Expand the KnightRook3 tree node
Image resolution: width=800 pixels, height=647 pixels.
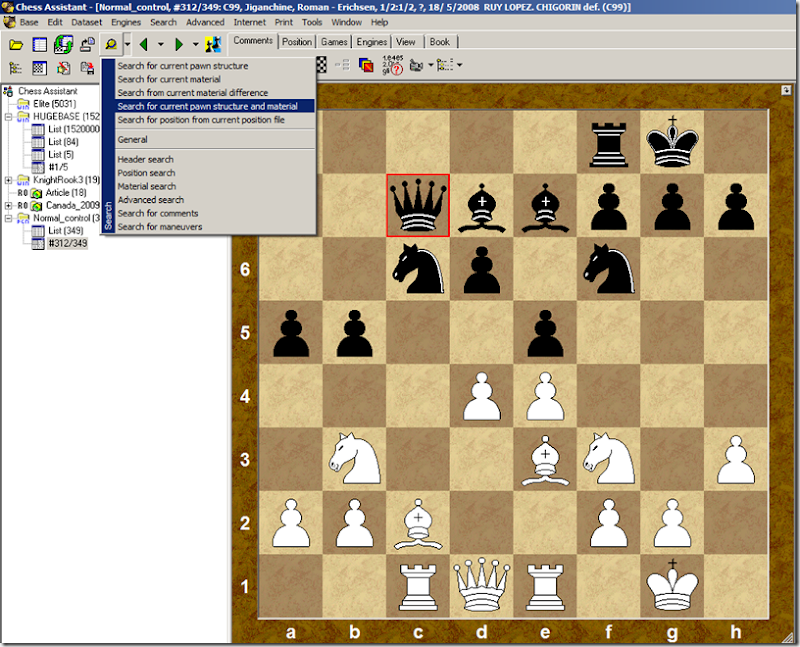[x=9, y=180]
